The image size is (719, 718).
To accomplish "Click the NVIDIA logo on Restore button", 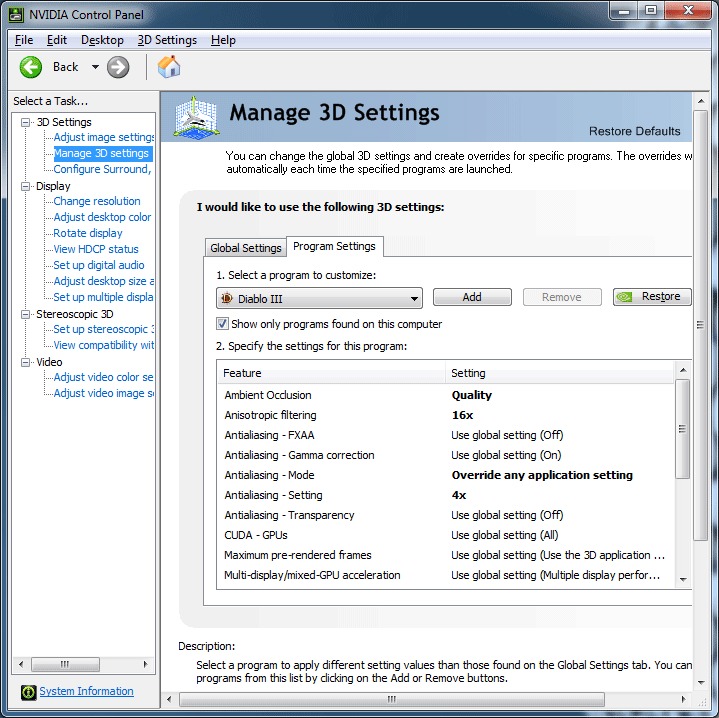I will (625, 297).
